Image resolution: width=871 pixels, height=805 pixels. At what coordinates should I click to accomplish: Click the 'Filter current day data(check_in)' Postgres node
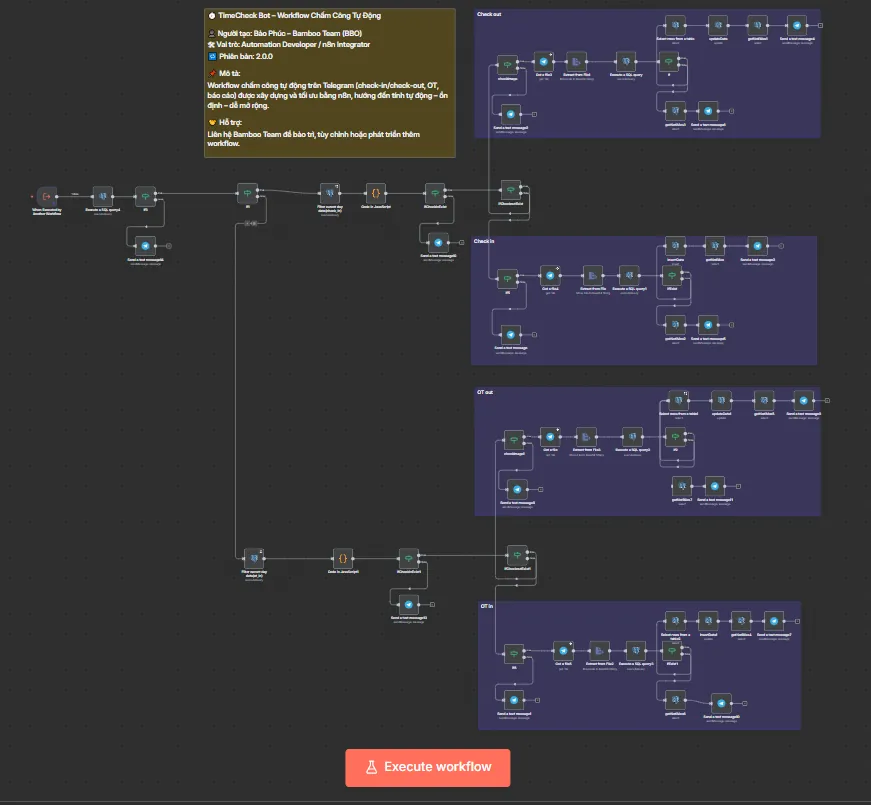pos(329,191)
